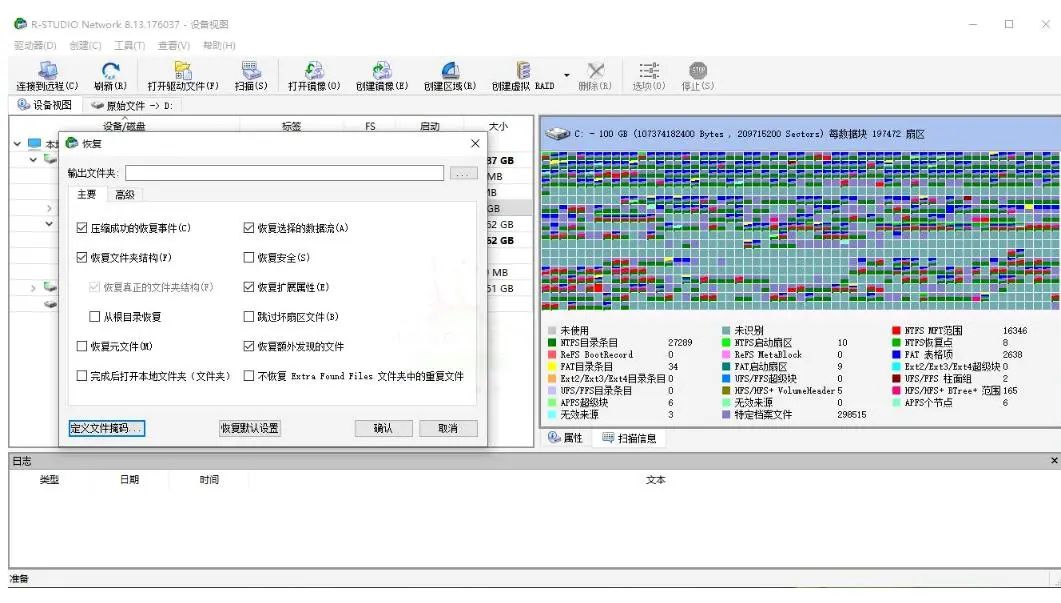Collapse the tree node beside the 52 GB row
Viewport: 1061px width, 603px height.
pos(49,223)
